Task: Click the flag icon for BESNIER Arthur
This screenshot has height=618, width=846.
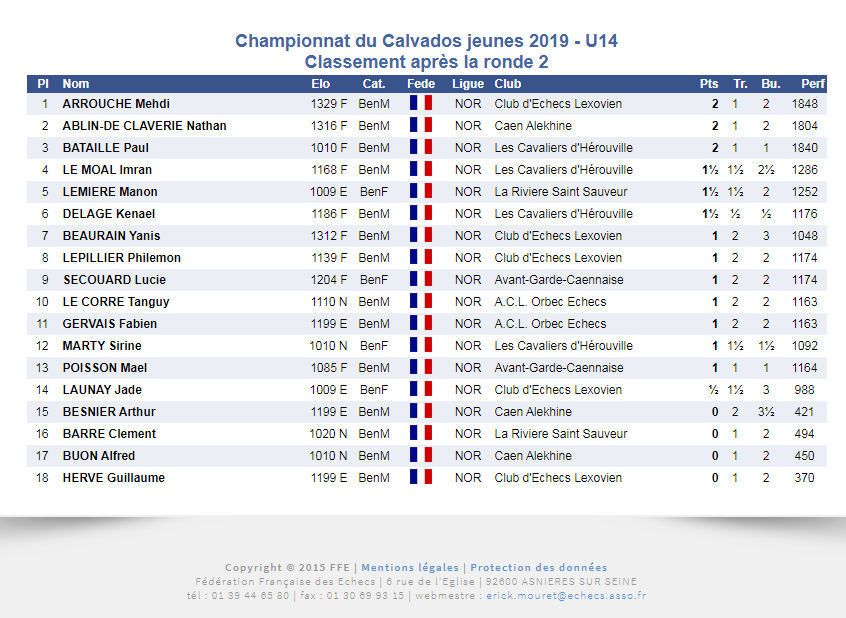Action: 420,412
